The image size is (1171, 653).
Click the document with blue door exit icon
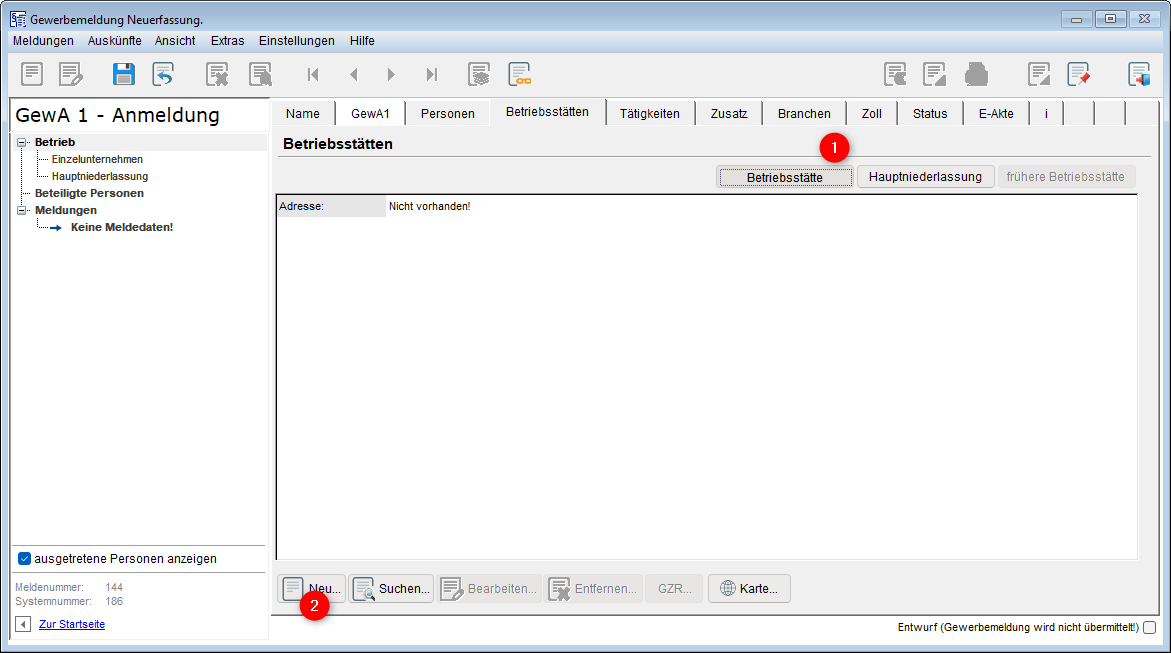pyautogui.click(x=1139, y=74)
